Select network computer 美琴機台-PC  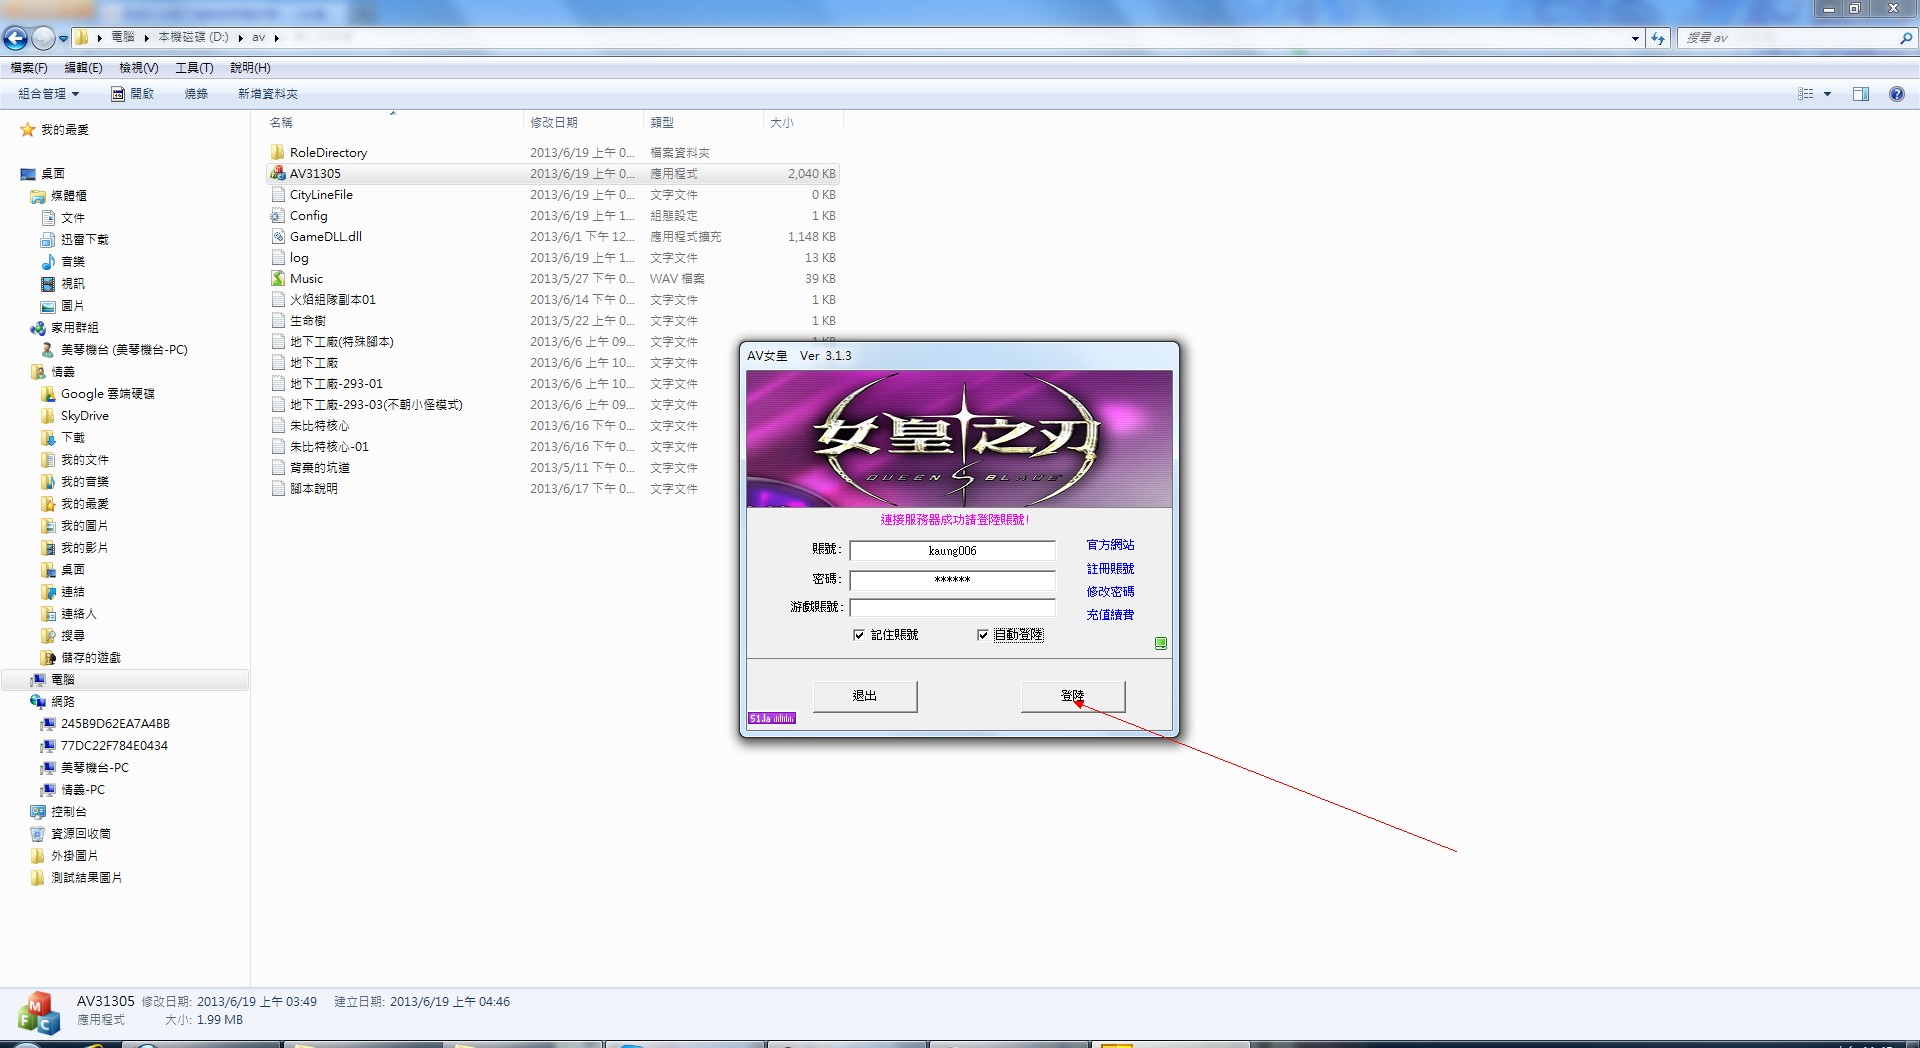(x=84, y=768)
